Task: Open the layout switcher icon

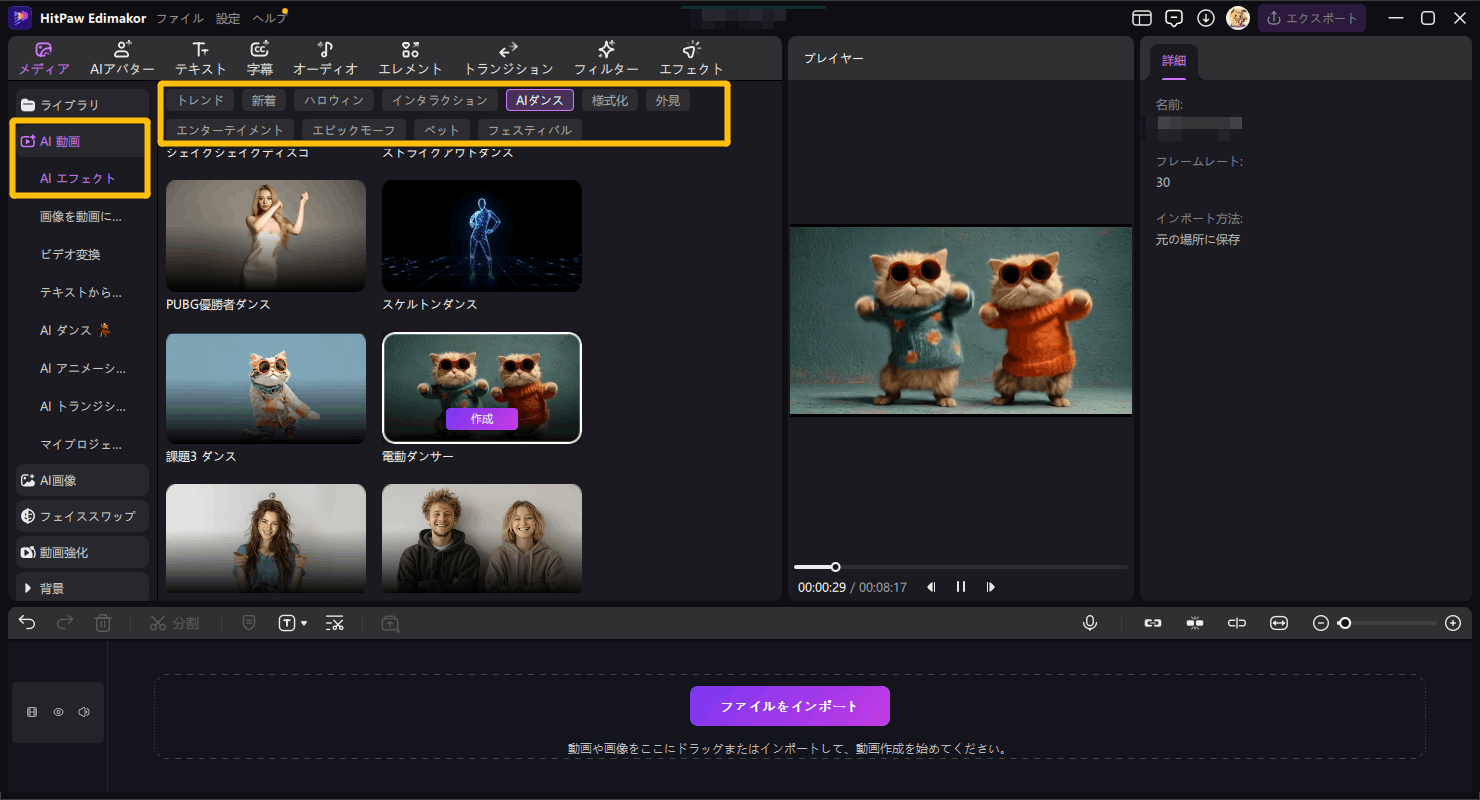Action: [x=1142, y=18]
